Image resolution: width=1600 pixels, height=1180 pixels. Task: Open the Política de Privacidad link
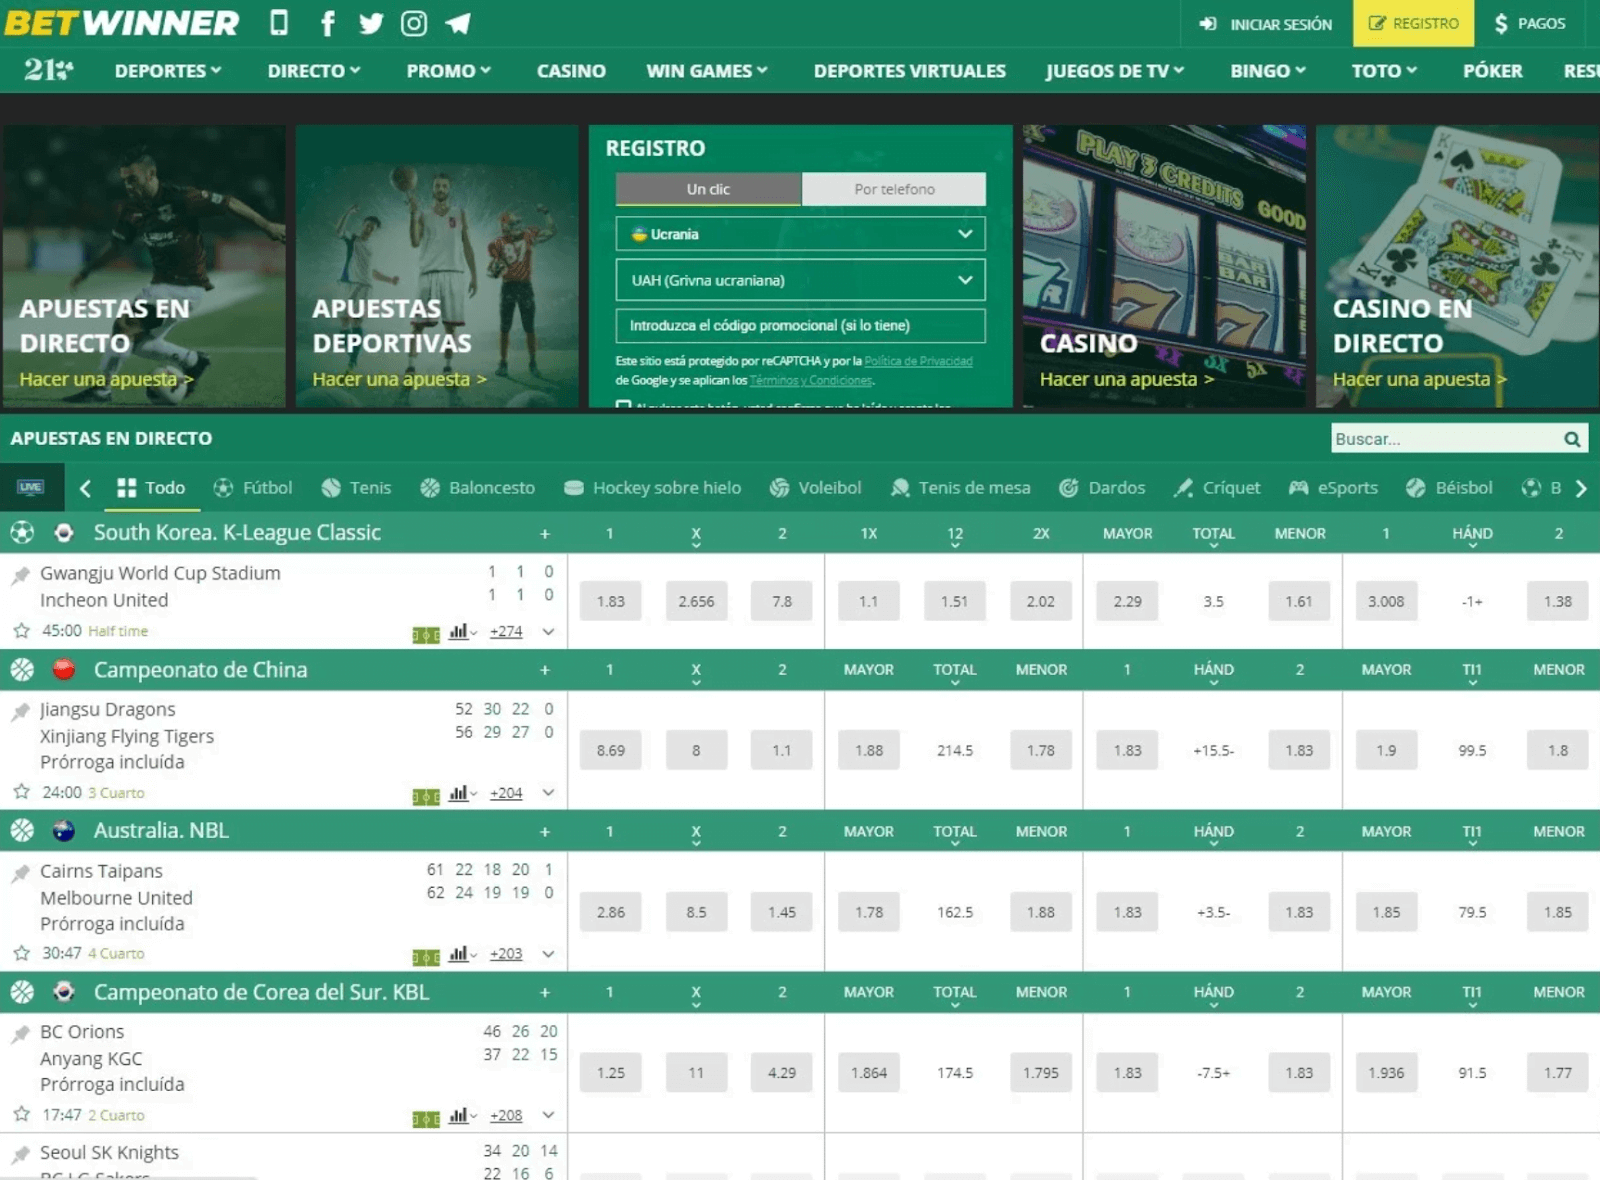coord(918,361)
